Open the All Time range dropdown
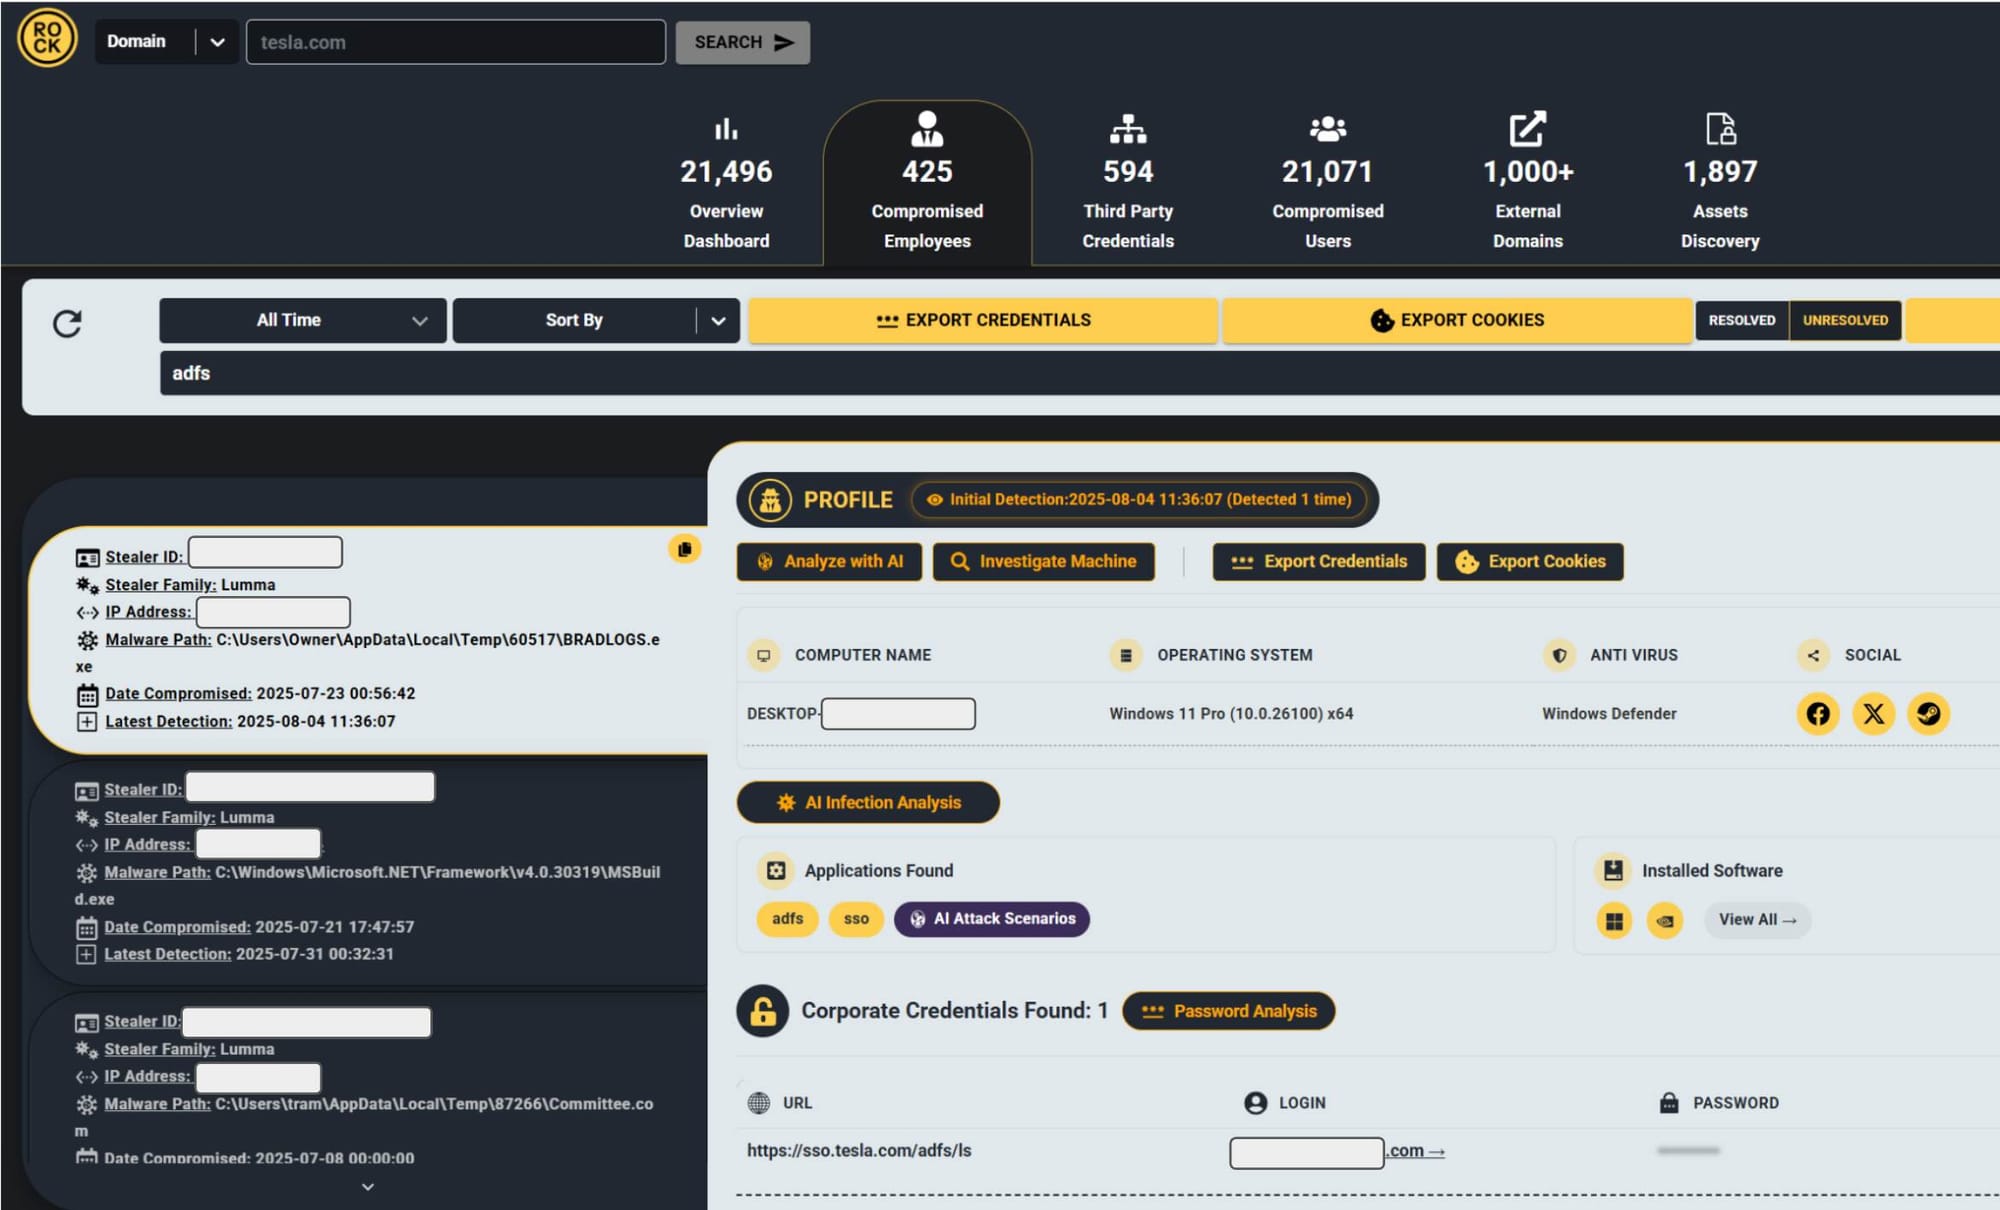The image size is (2000, 1210). coord(302,321)
